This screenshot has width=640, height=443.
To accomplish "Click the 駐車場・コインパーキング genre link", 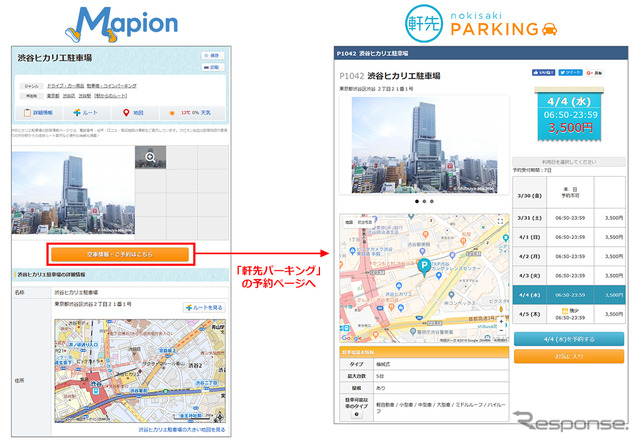I will pyautogui.click(x=111, y=86).
